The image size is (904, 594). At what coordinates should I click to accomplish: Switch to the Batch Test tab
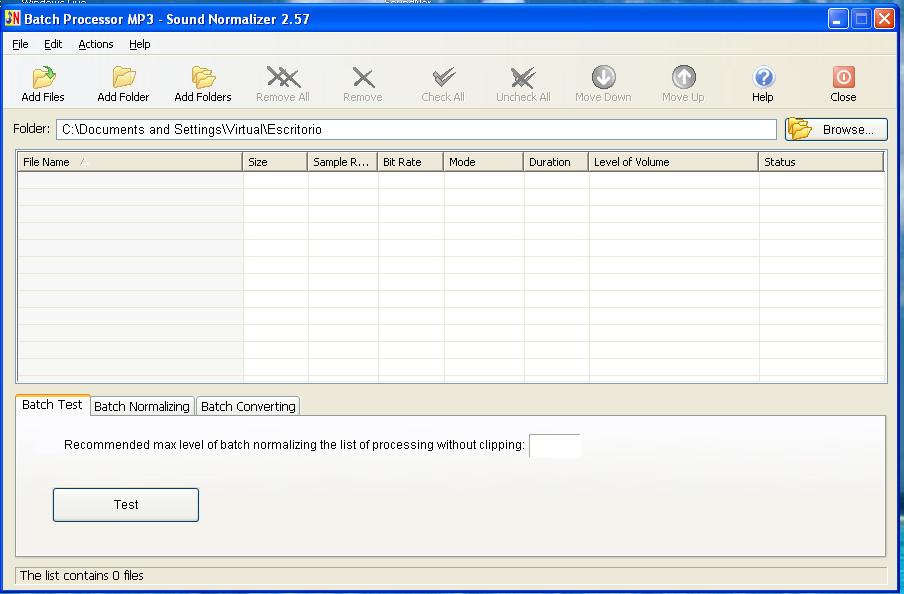click(52, 405)
